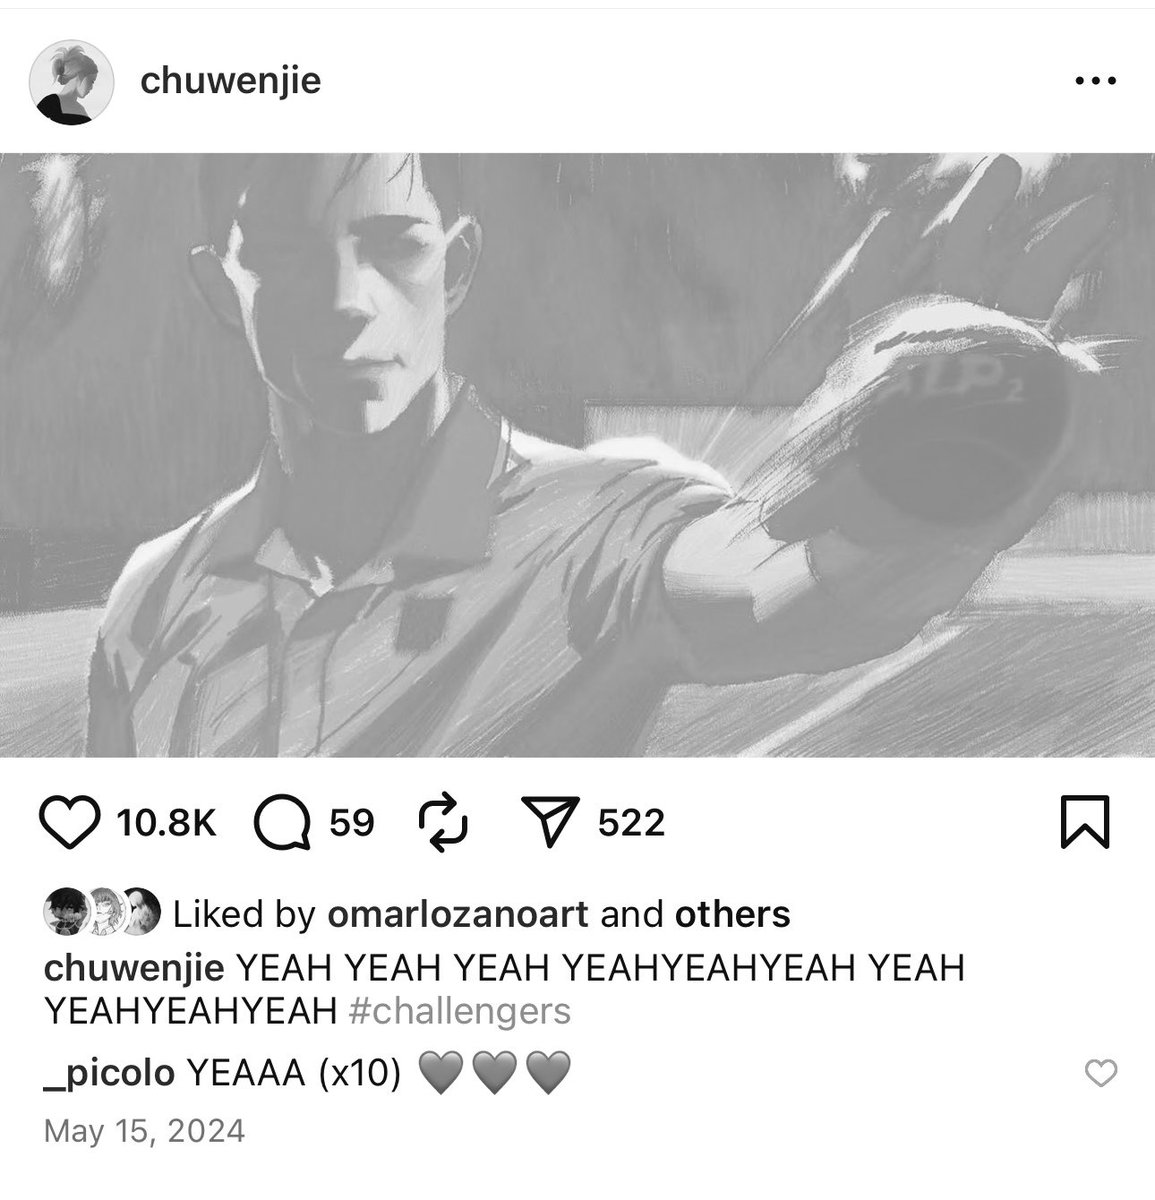The image size is (1155, 1200).
Task: Click the 10.8K likes count
Action: [165, 824]
